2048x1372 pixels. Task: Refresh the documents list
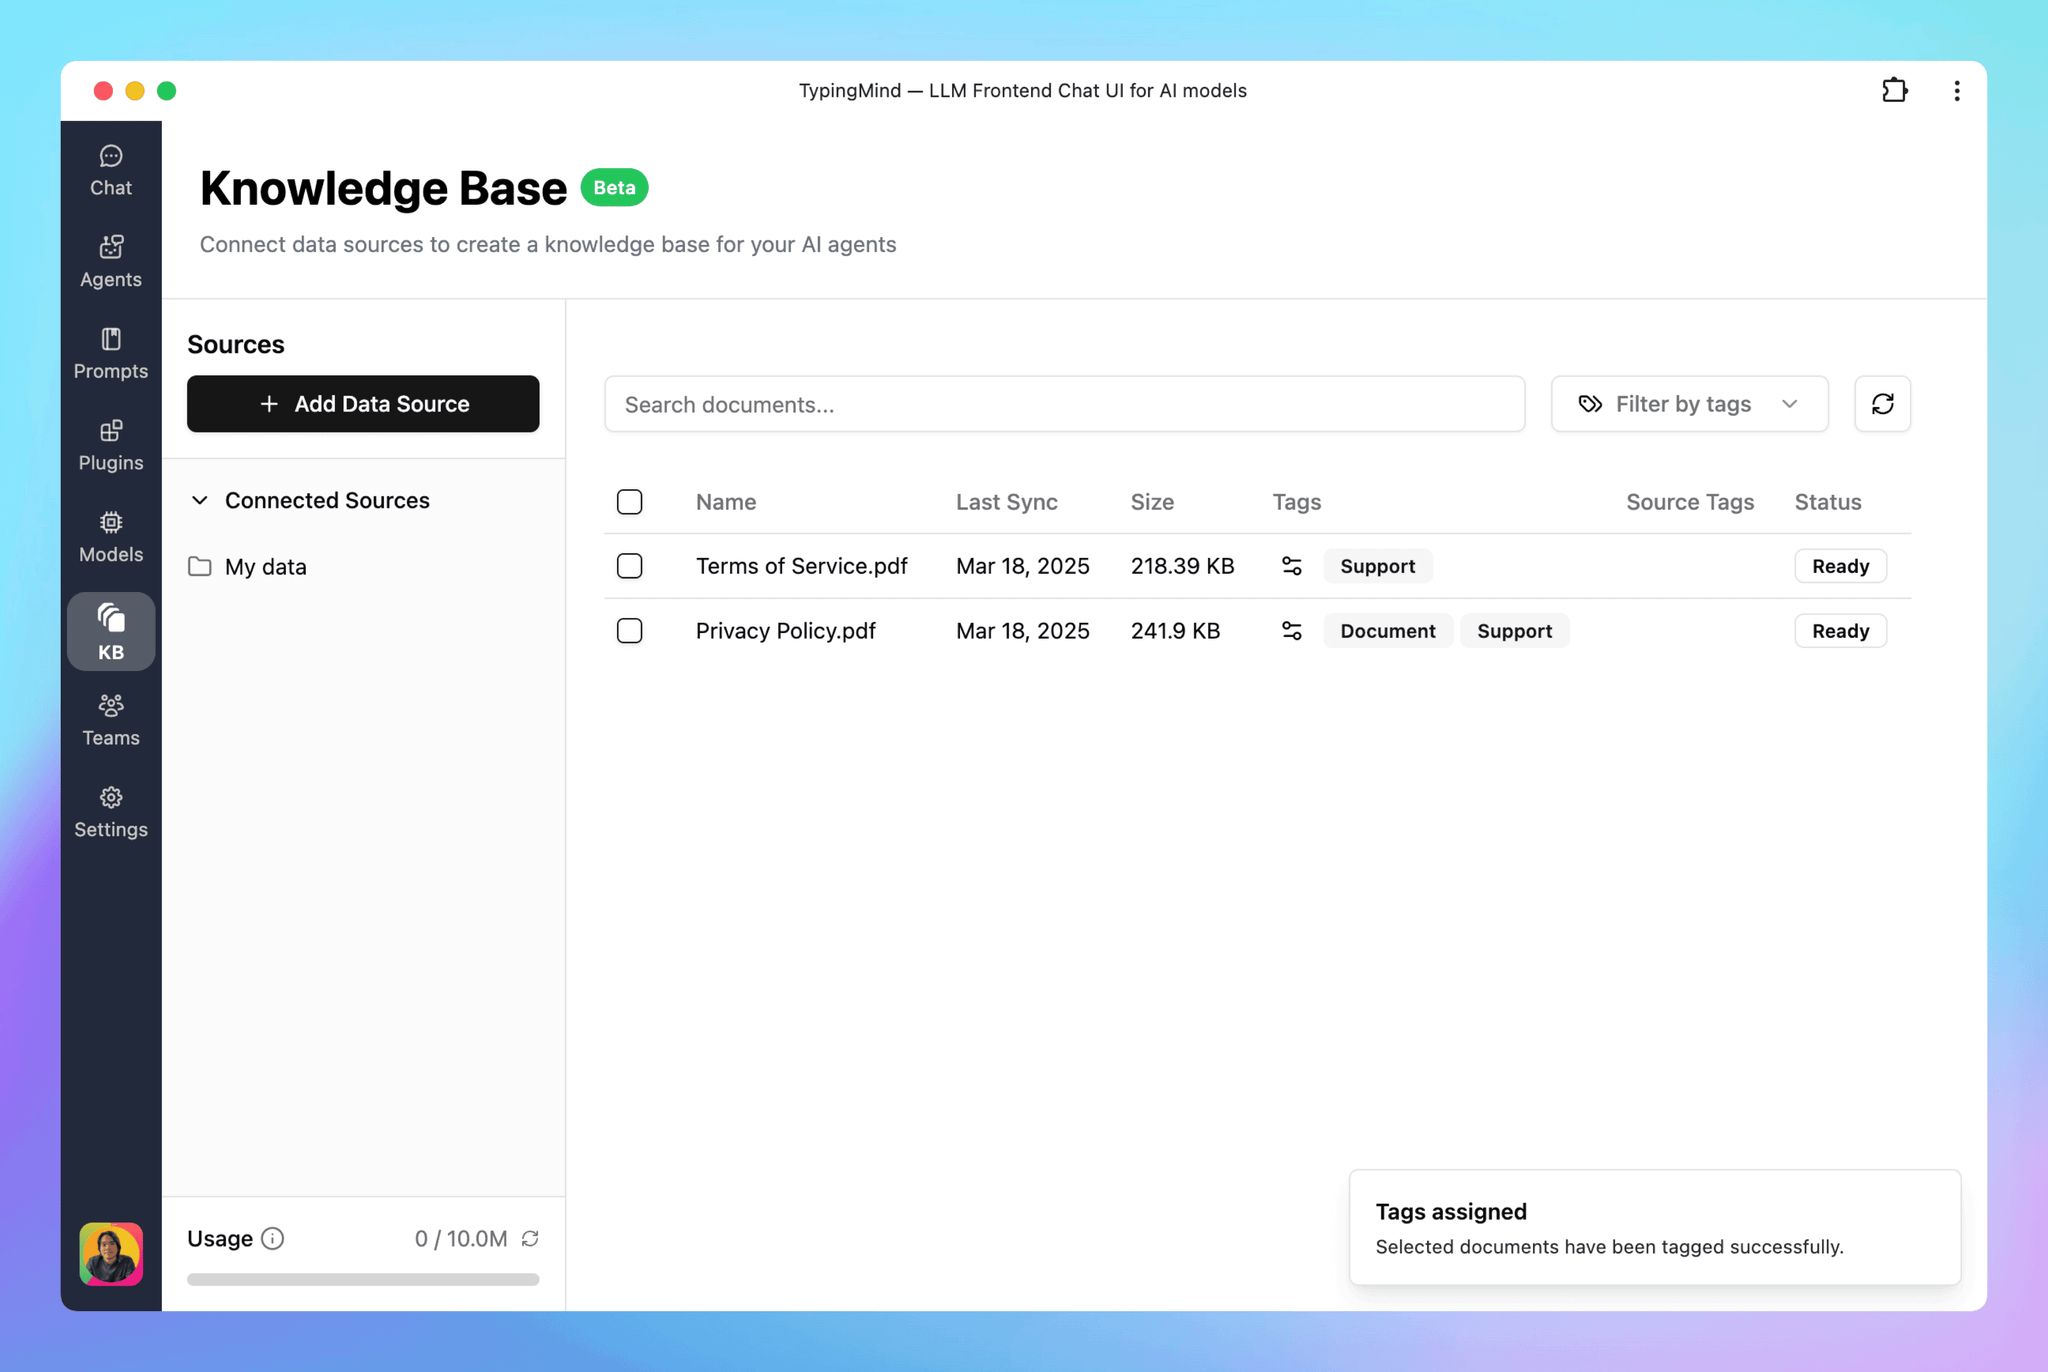[x=1883, y=404]
